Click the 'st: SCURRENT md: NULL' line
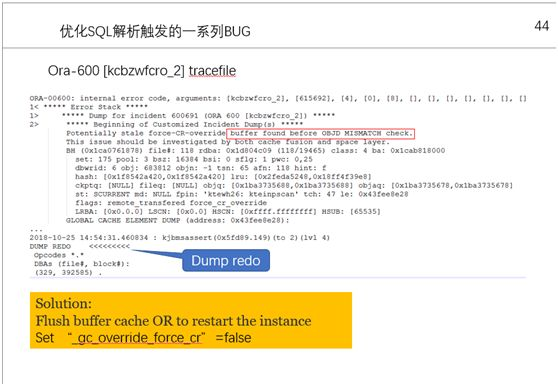 coord(242,194)
